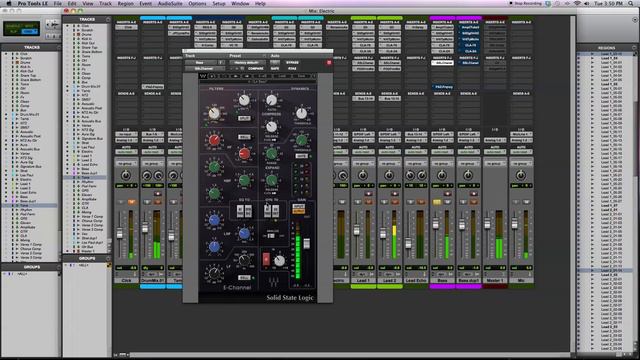
Task: Mute the Lead 1 channel
Action: coord(369,202)
